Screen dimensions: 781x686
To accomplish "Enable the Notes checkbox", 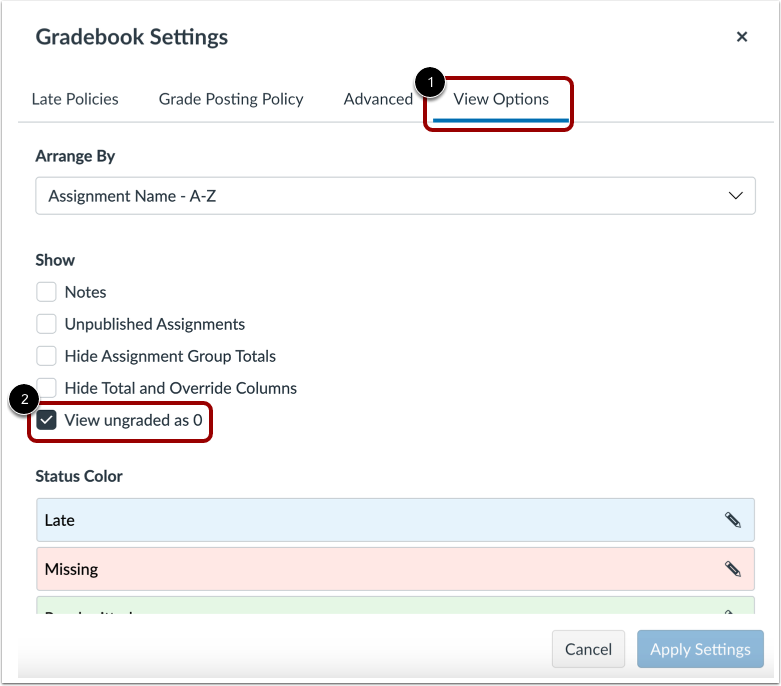I will pos(46,292).
